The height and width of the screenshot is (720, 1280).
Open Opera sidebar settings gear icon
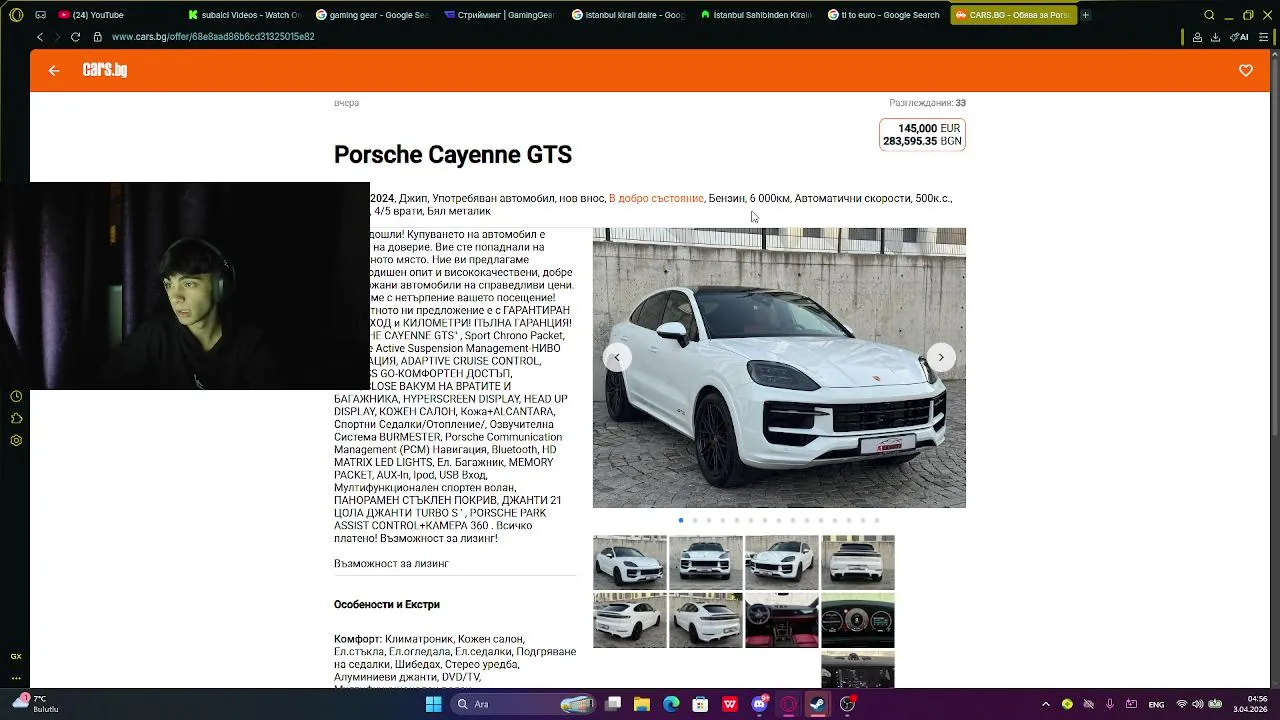[16, 440]
